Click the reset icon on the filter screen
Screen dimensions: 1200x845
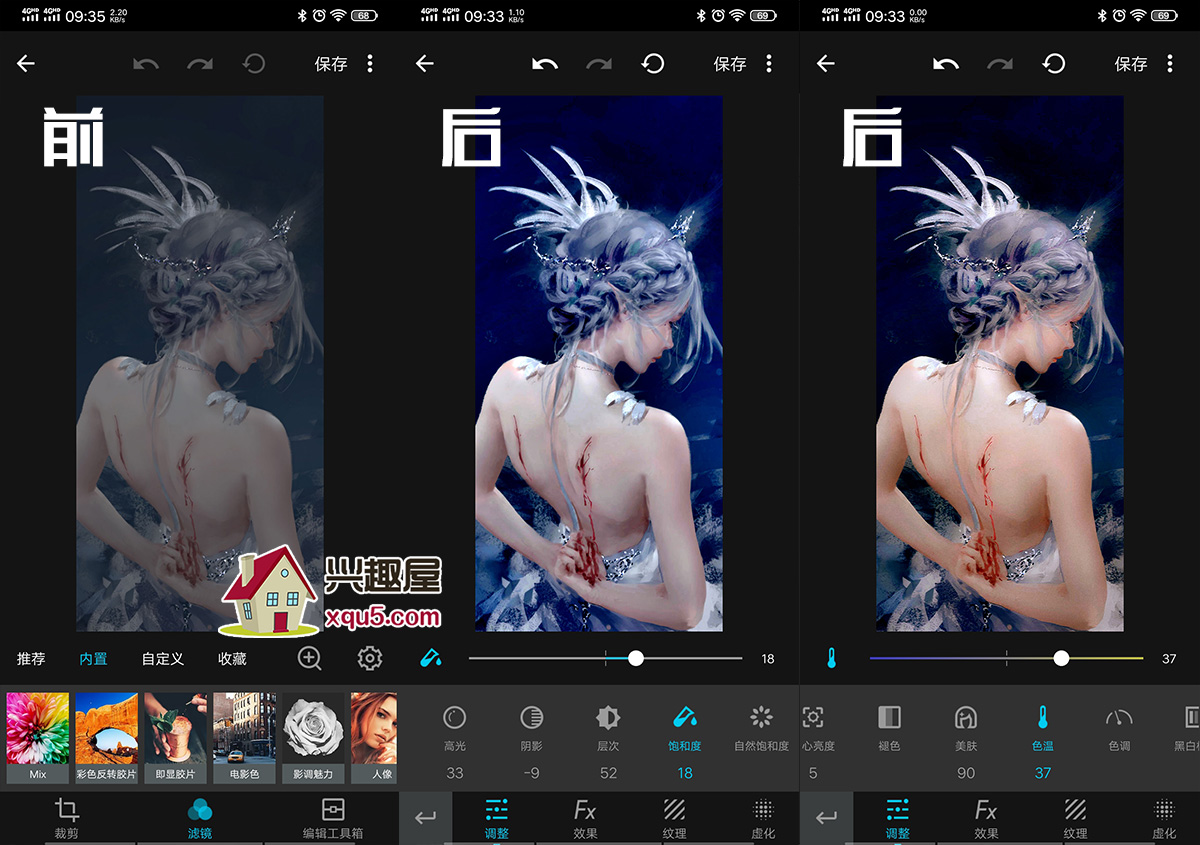pyautogui.click(x=254, y=64)
